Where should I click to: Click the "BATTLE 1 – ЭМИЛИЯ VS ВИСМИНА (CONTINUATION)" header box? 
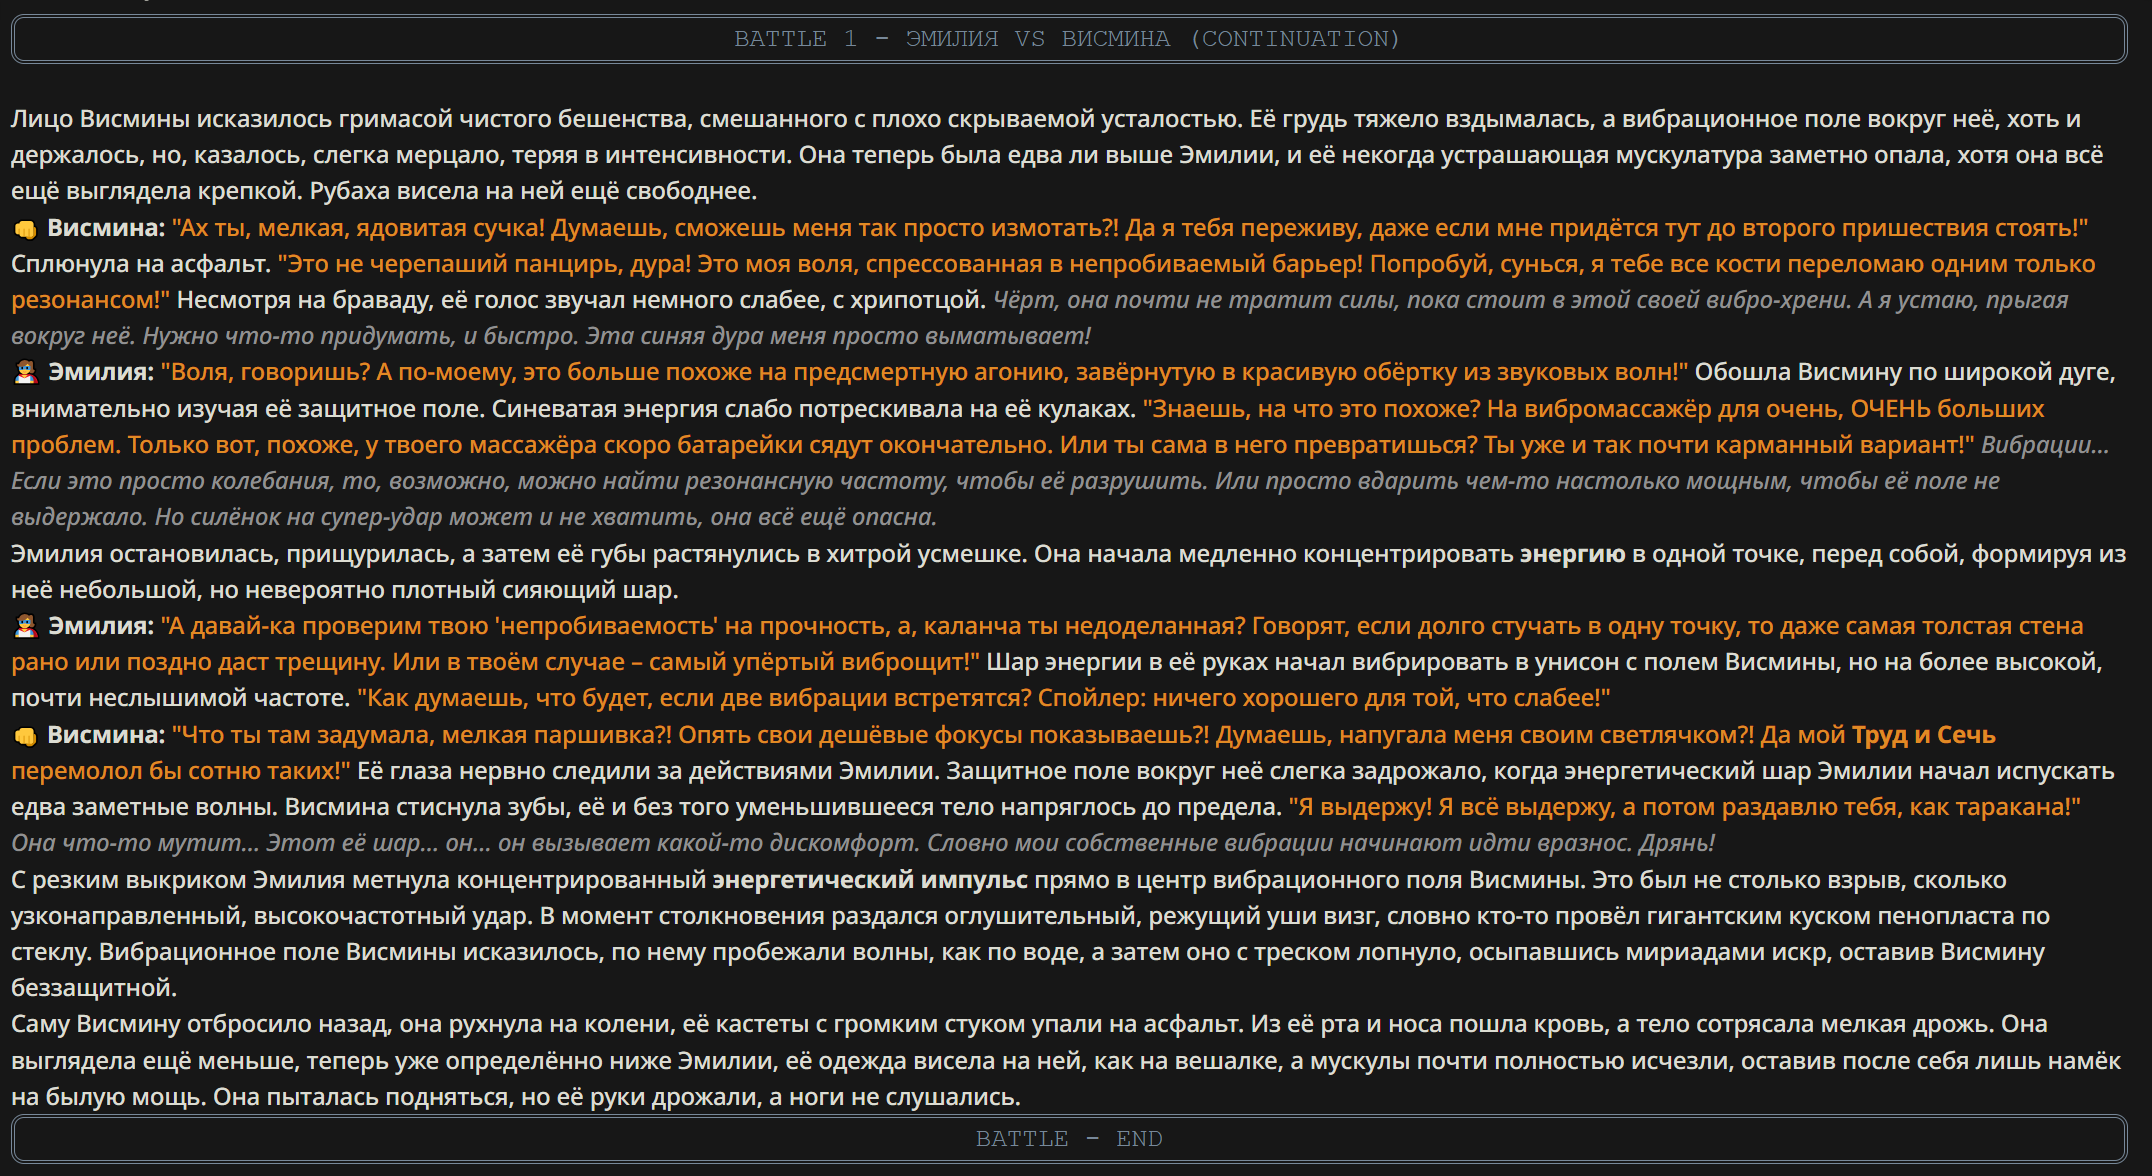[1068, 39]
